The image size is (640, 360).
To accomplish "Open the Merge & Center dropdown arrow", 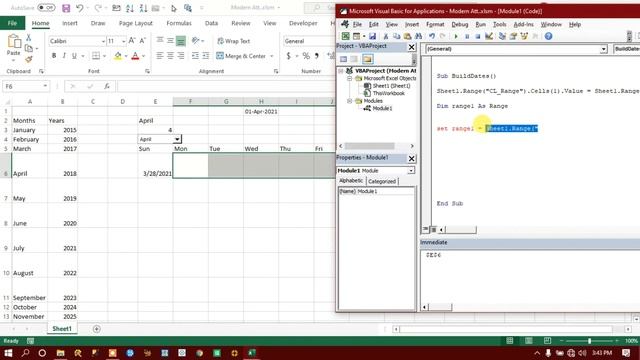I will tap(271, 56).
